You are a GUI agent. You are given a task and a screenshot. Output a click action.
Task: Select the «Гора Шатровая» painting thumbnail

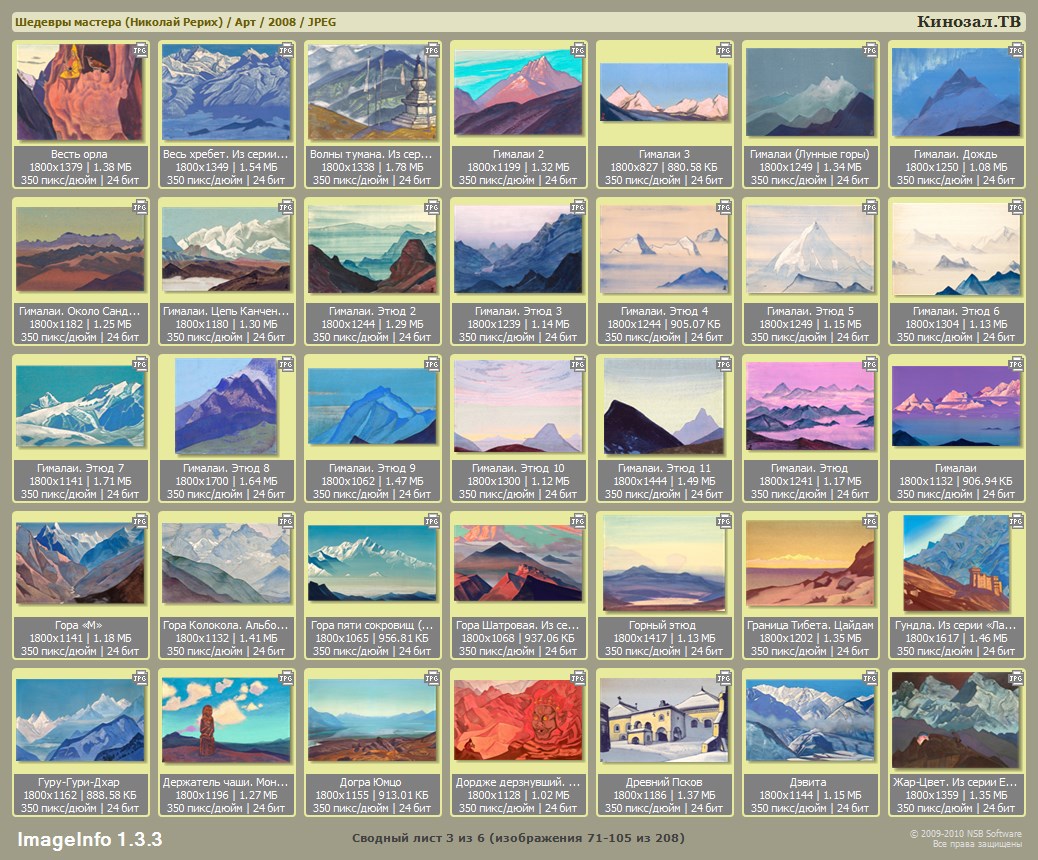pyautogui.click(x=518, y=563)
